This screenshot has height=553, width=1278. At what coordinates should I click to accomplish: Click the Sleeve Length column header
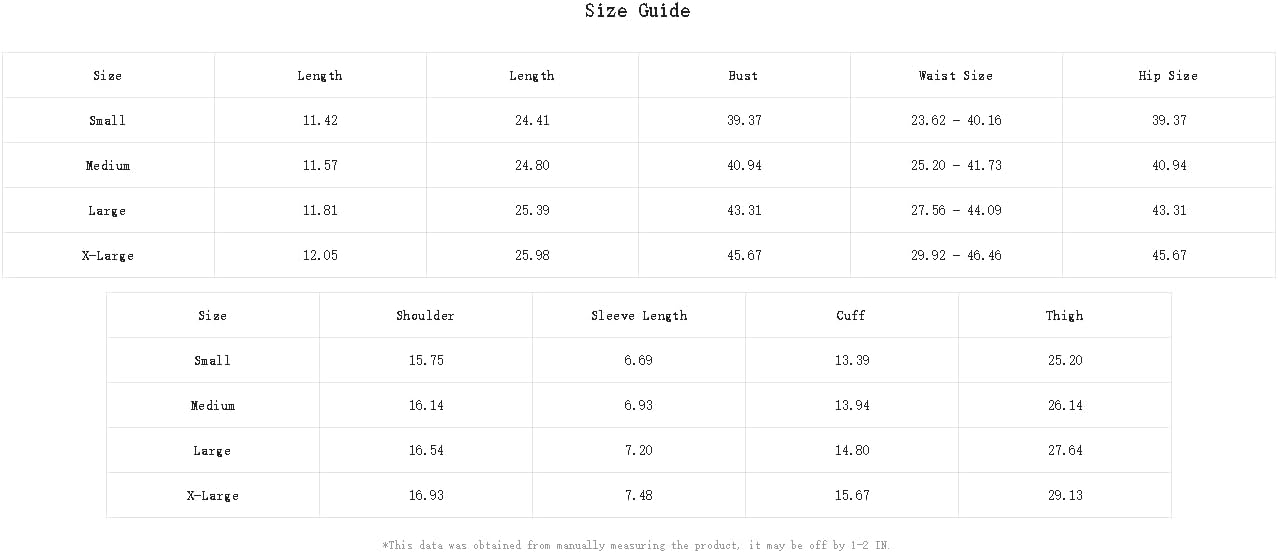[639, 316]
